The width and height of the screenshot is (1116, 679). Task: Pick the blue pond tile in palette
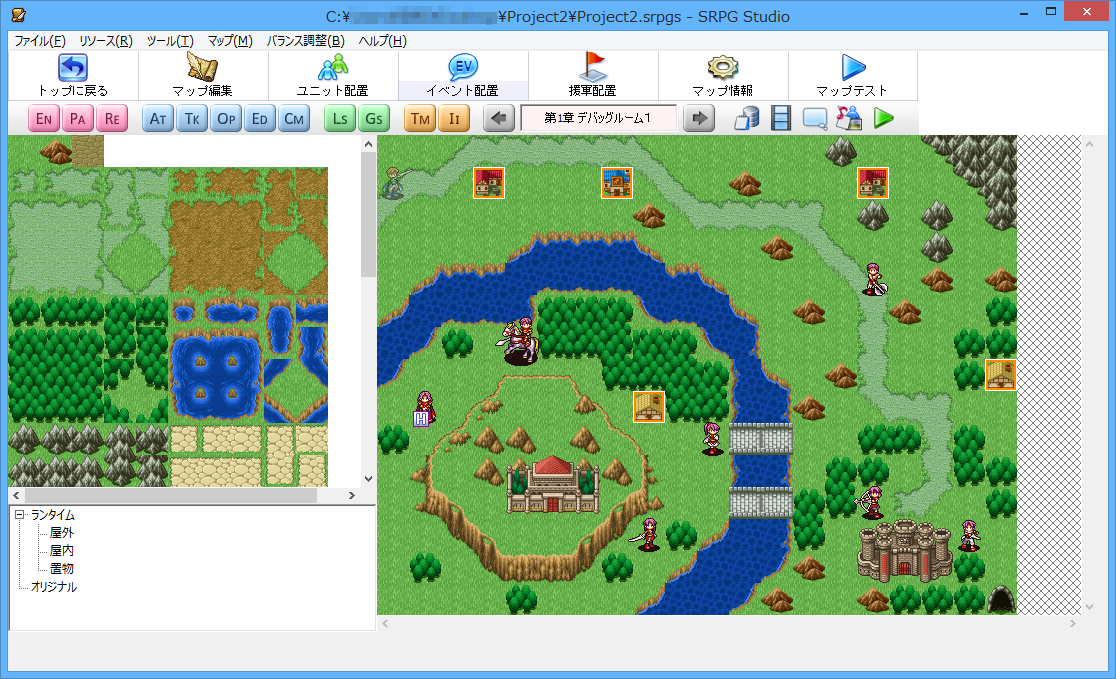point(216,378)
